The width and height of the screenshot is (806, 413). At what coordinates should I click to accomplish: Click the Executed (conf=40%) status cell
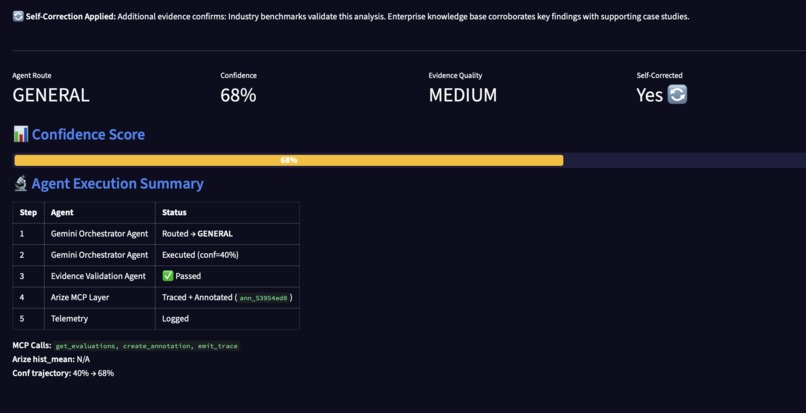227,255
